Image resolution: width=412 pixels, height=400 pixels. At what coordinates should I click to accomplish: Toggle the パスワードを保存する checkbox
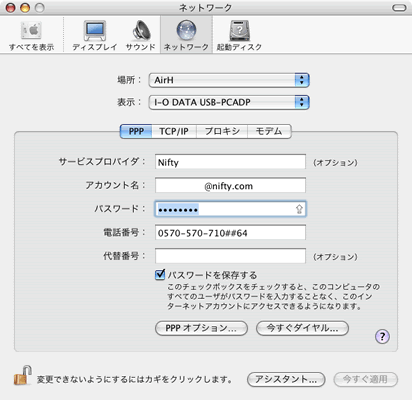[x=160, y=275]
